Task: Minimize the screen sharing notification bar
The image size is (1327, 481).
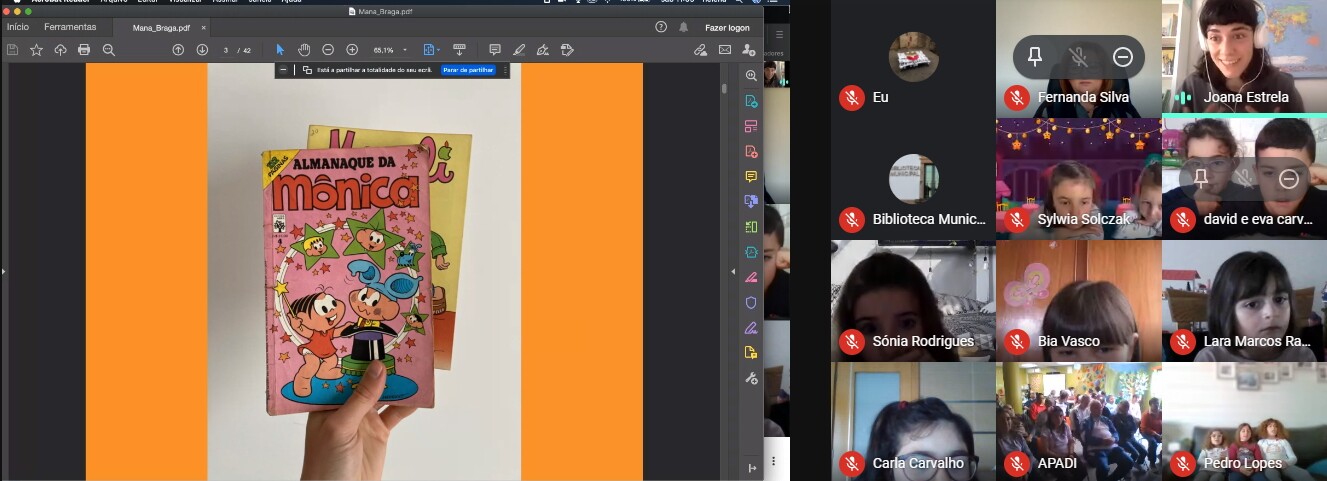Action: (x=283, y=70)
